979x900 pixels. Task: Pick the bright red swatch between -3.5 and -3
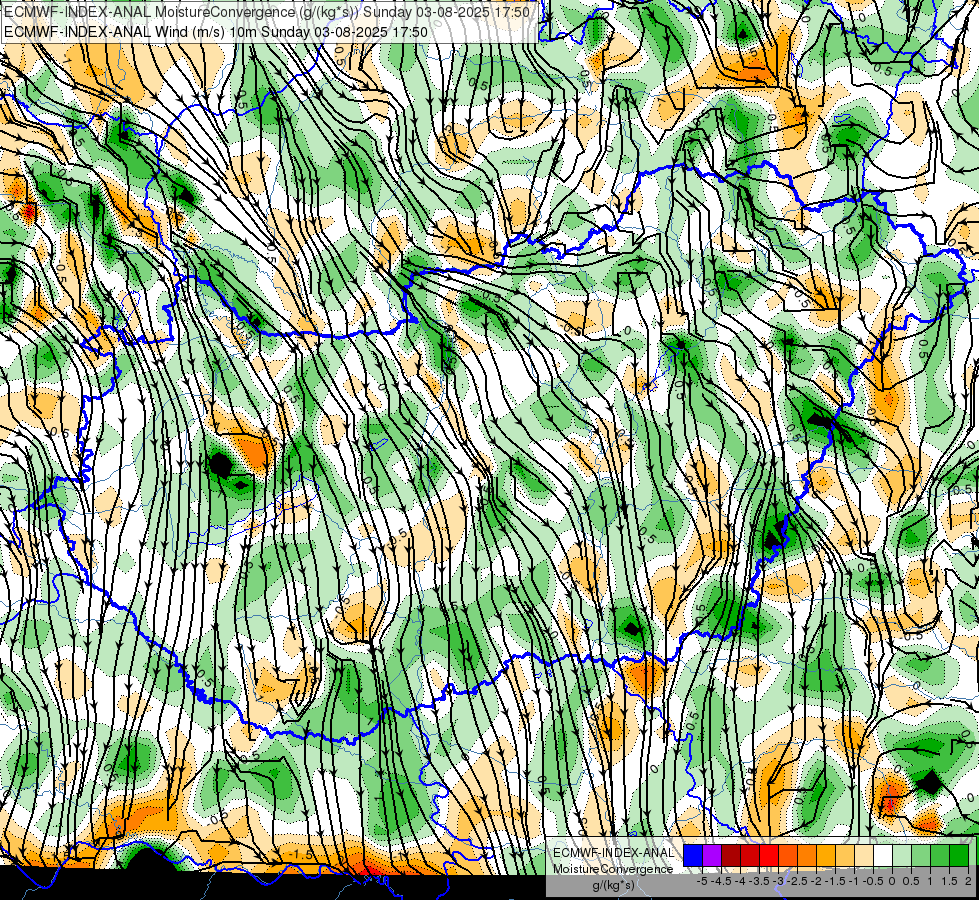(769, 856)
